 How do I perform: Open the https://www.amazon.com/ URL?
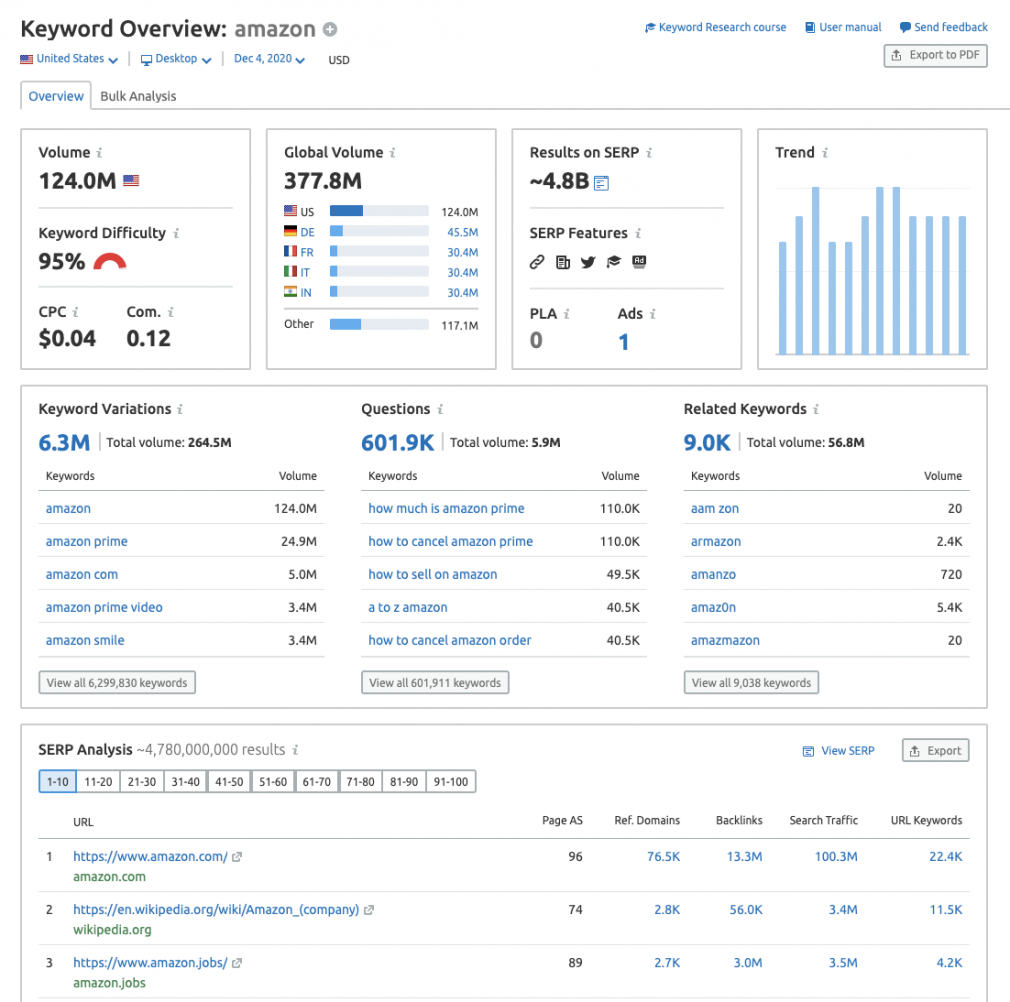click(150, 857)
